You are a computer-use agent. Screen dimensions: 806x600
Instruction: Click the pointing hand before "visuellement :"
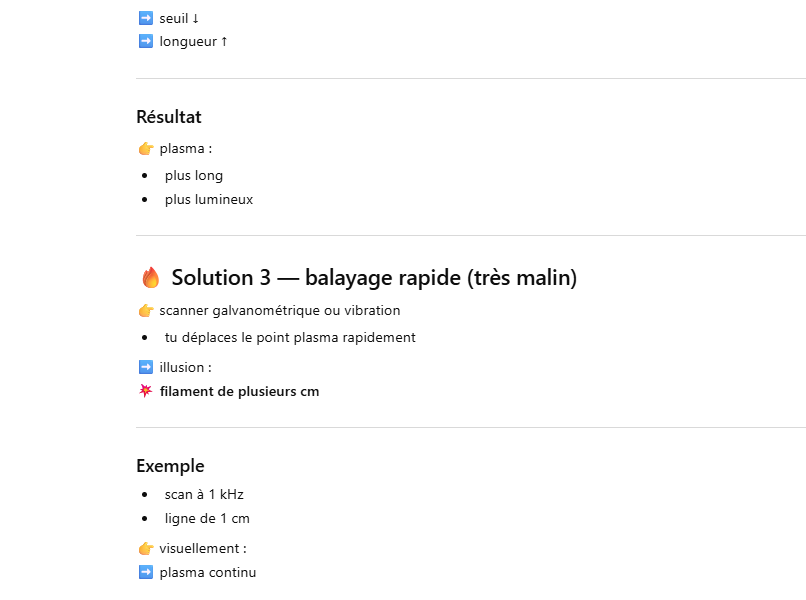click(145, 549)
